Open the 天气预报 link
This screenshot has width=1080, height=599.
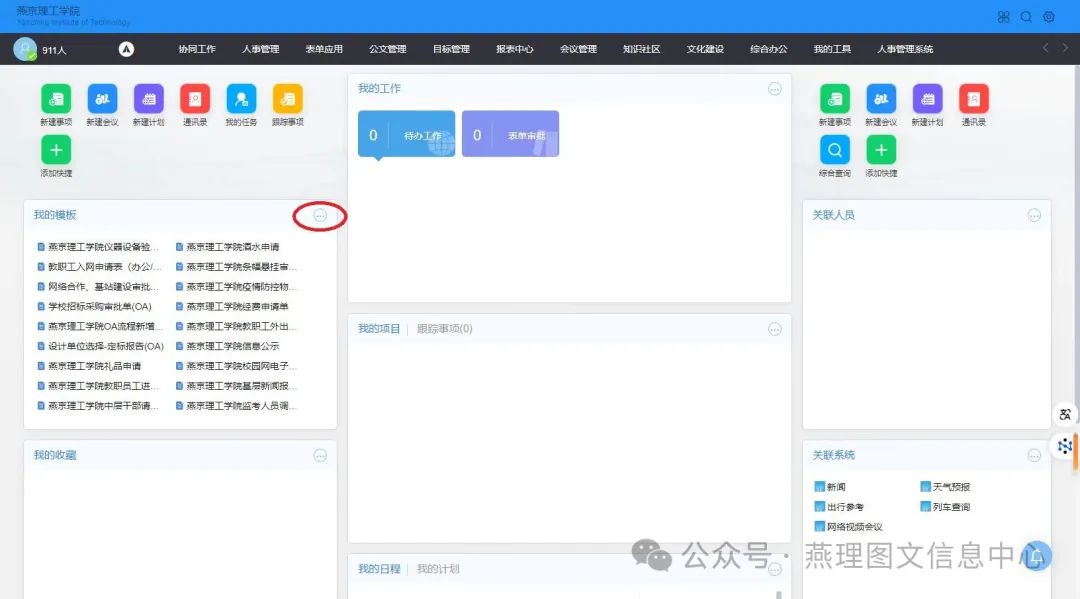[950, 487]
